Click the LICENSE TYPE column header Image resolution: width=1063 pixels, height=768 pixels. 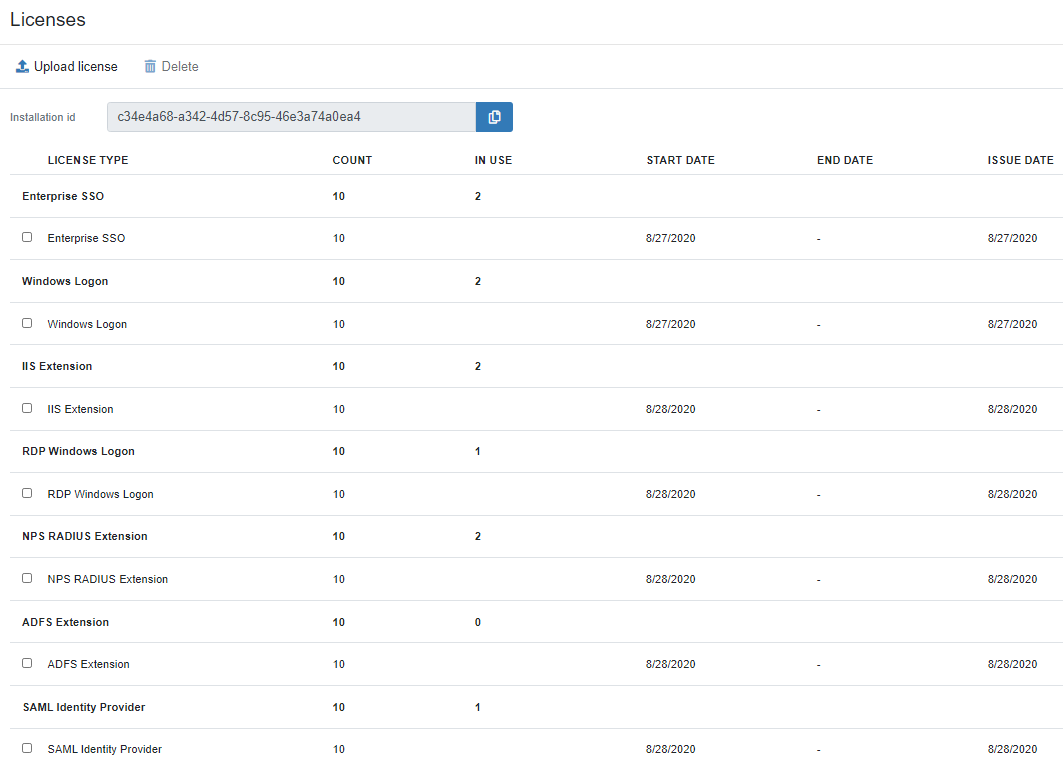point(88,160)
